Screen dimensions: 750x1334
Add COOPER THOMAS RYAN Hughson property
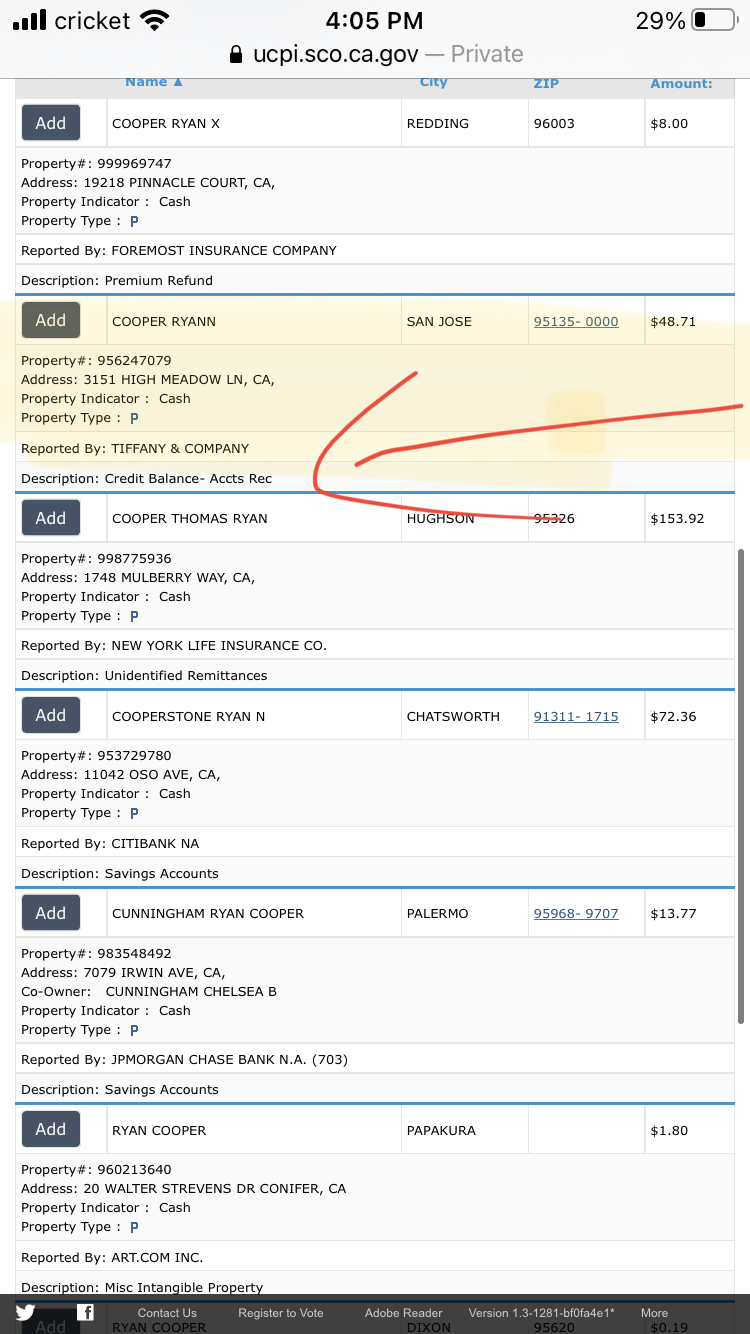(x=51, y=518)
